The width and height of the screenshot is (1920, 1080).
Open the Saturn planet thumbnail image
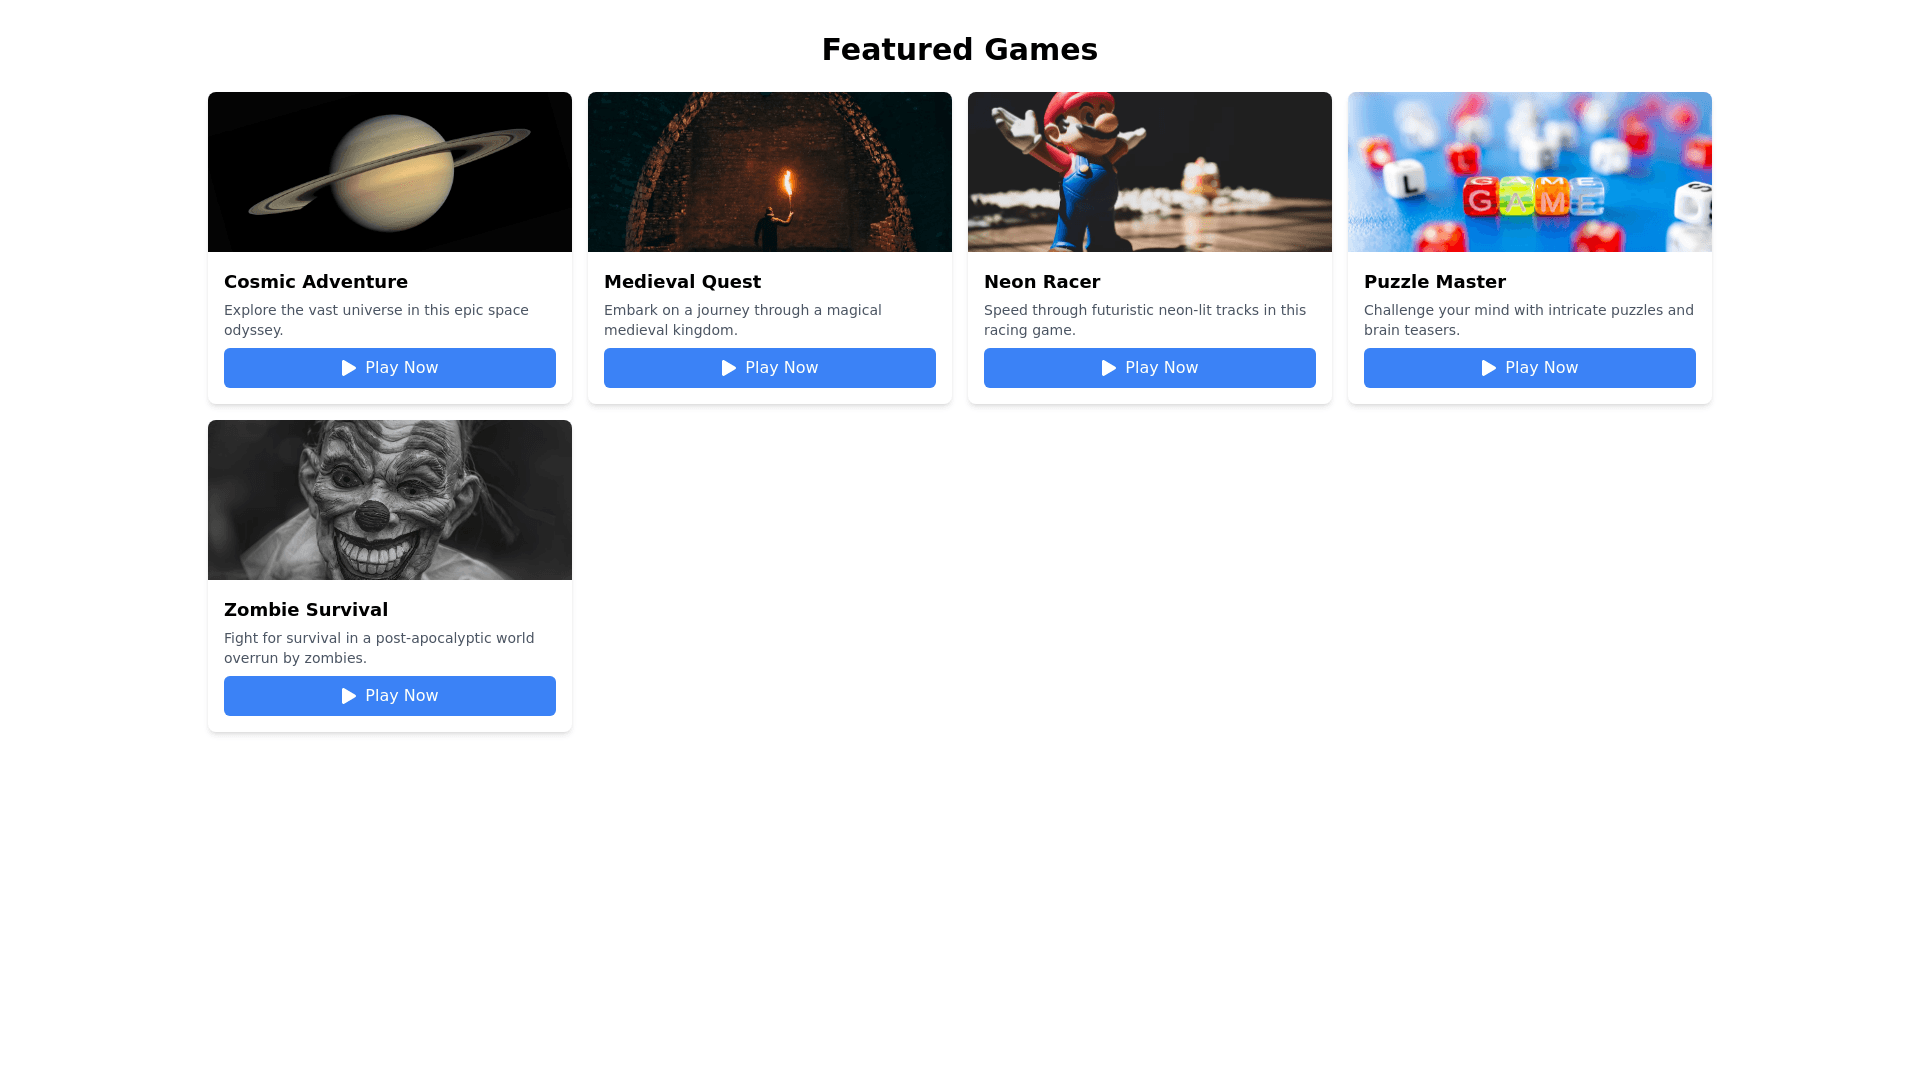pyautogui.click(x=390, y=172)
